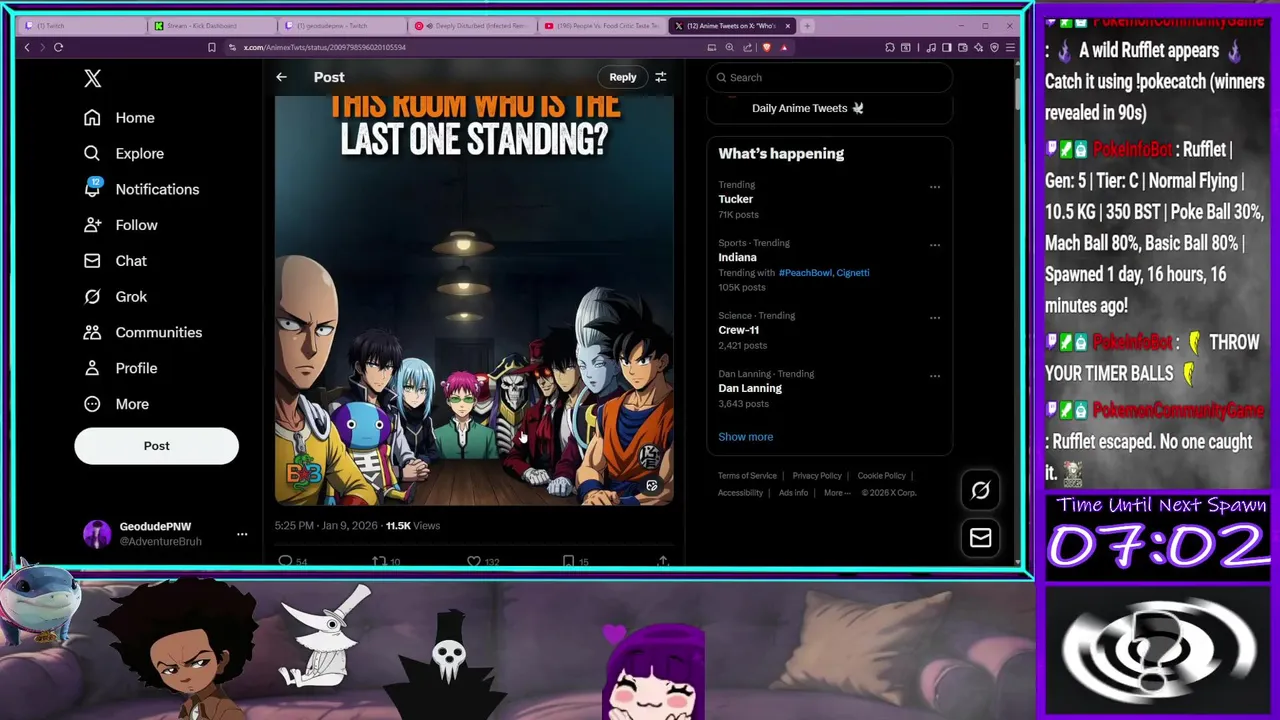This screenshot has width=1280, height=720.
Task: Go back using the Post header arrow
Action: (x=282, y=77)
